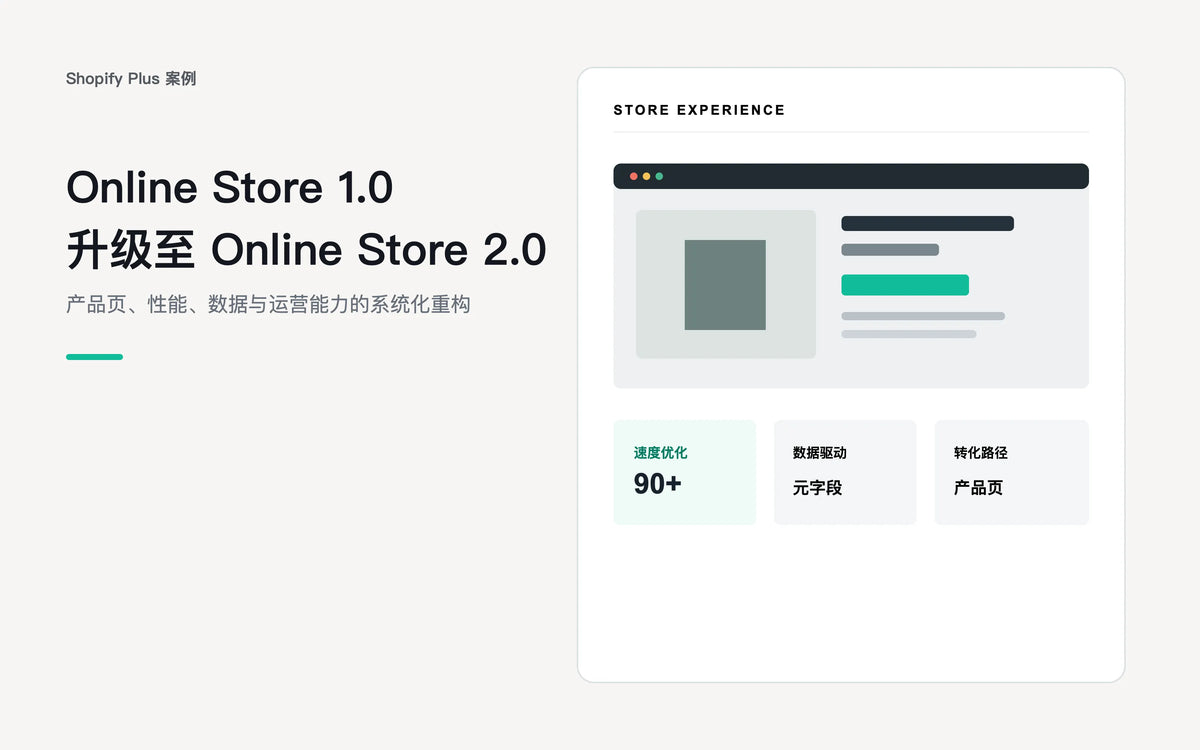Click the 'Shopify Plus 案例' label
Viewport: 1200px width, 750px height.
pos(131,78)
